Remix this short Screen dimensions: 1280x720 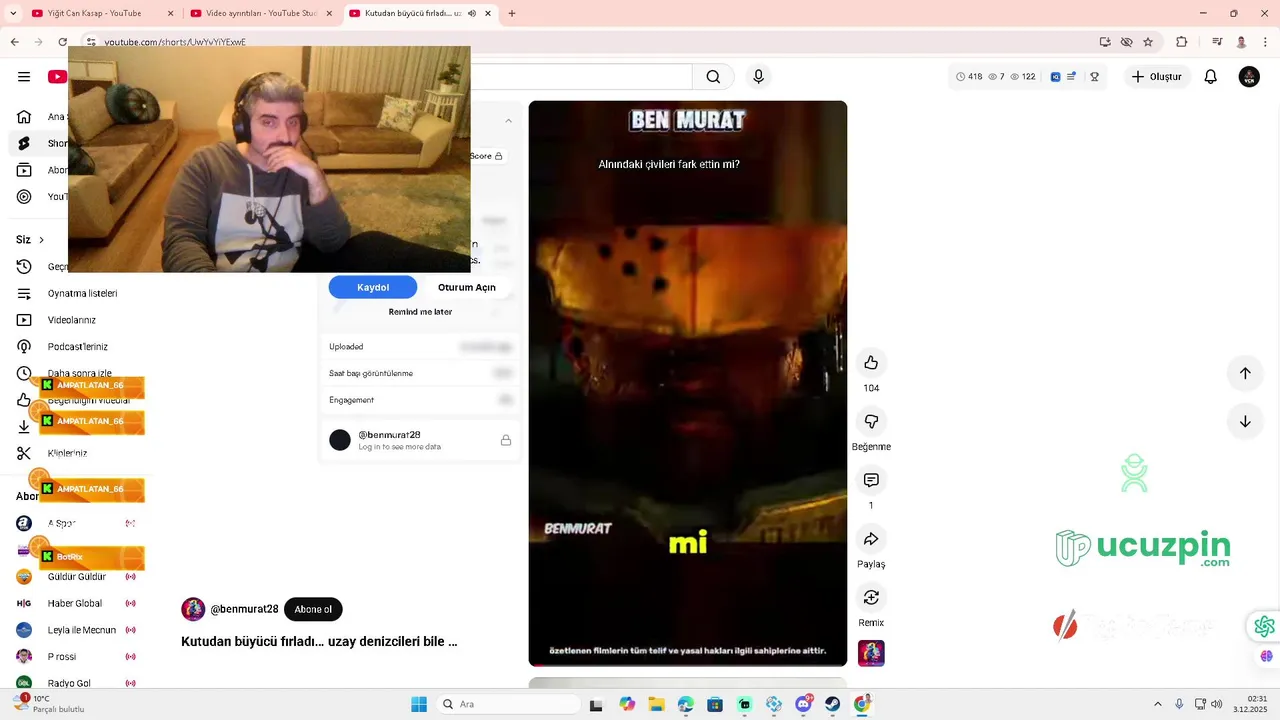click(871, 597)
